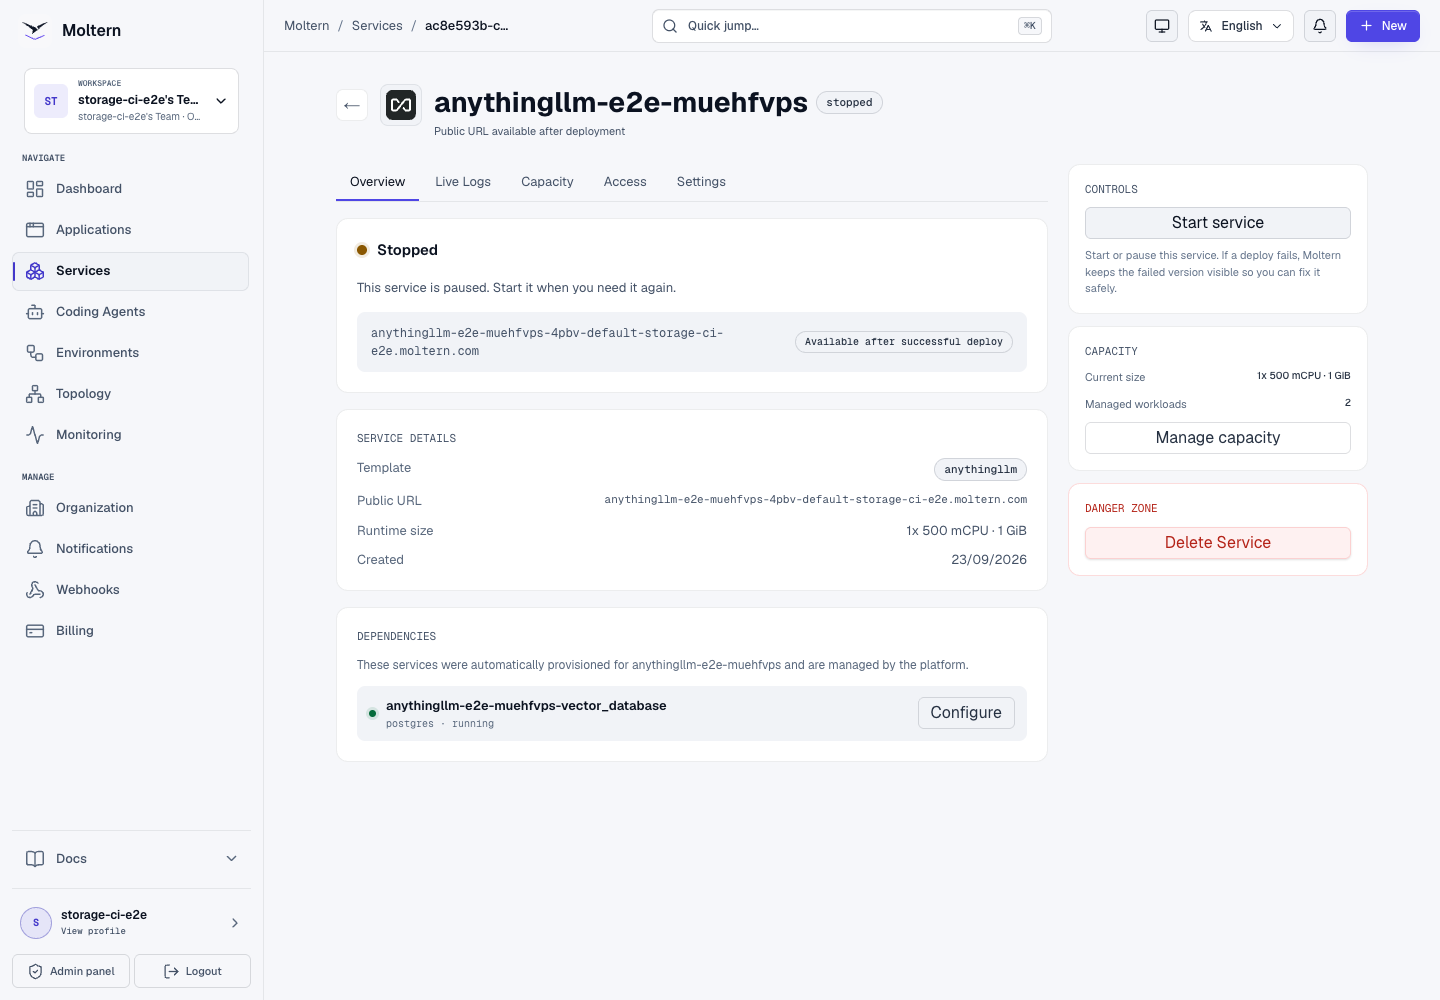Click the anythingllm template tag
Image resolution: width=1440 pixels, height=1000 pixels.
(x=980, y=469)
